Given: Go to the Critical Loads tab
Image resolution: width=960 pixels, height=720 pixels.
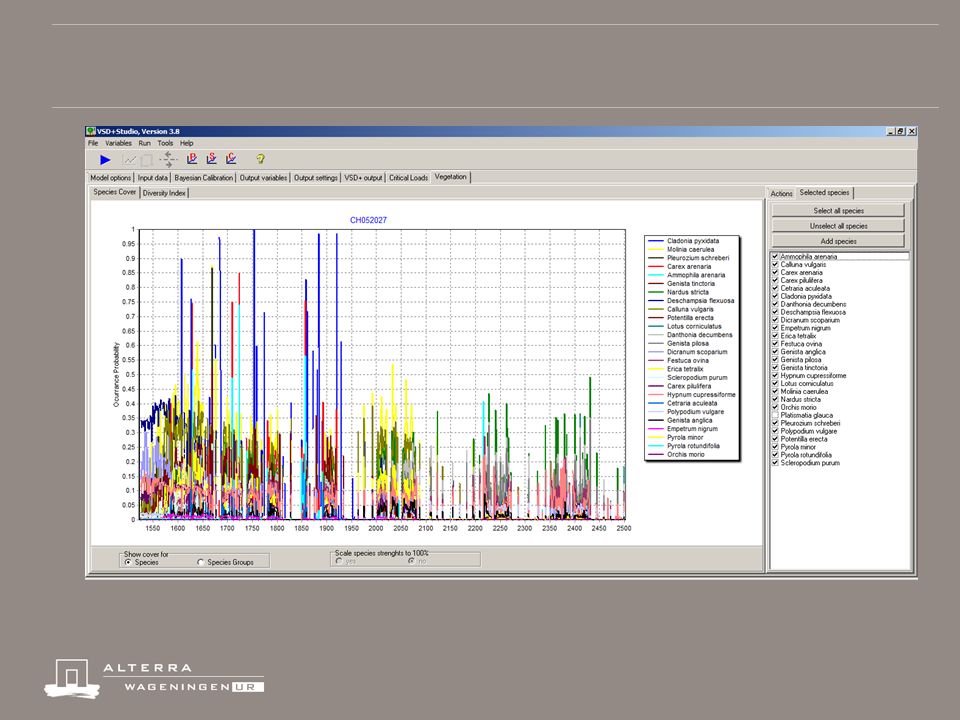Looking at the screenshot, I should point(408,178).
